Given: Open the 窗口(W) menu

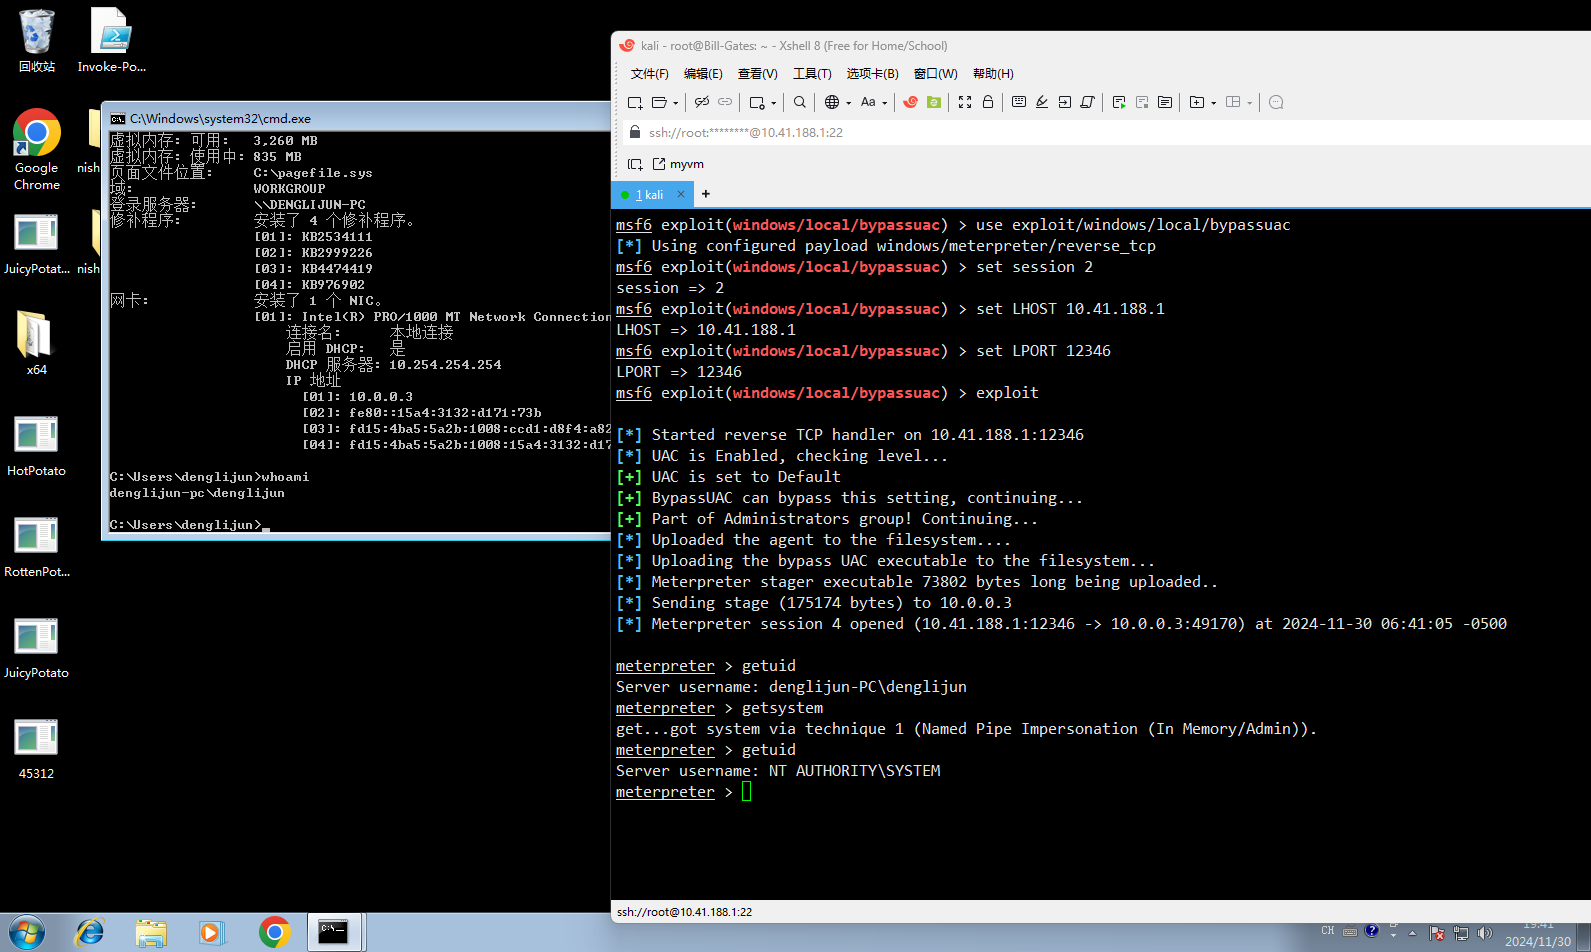Looking at the screenshot, I should click(935, 74).
